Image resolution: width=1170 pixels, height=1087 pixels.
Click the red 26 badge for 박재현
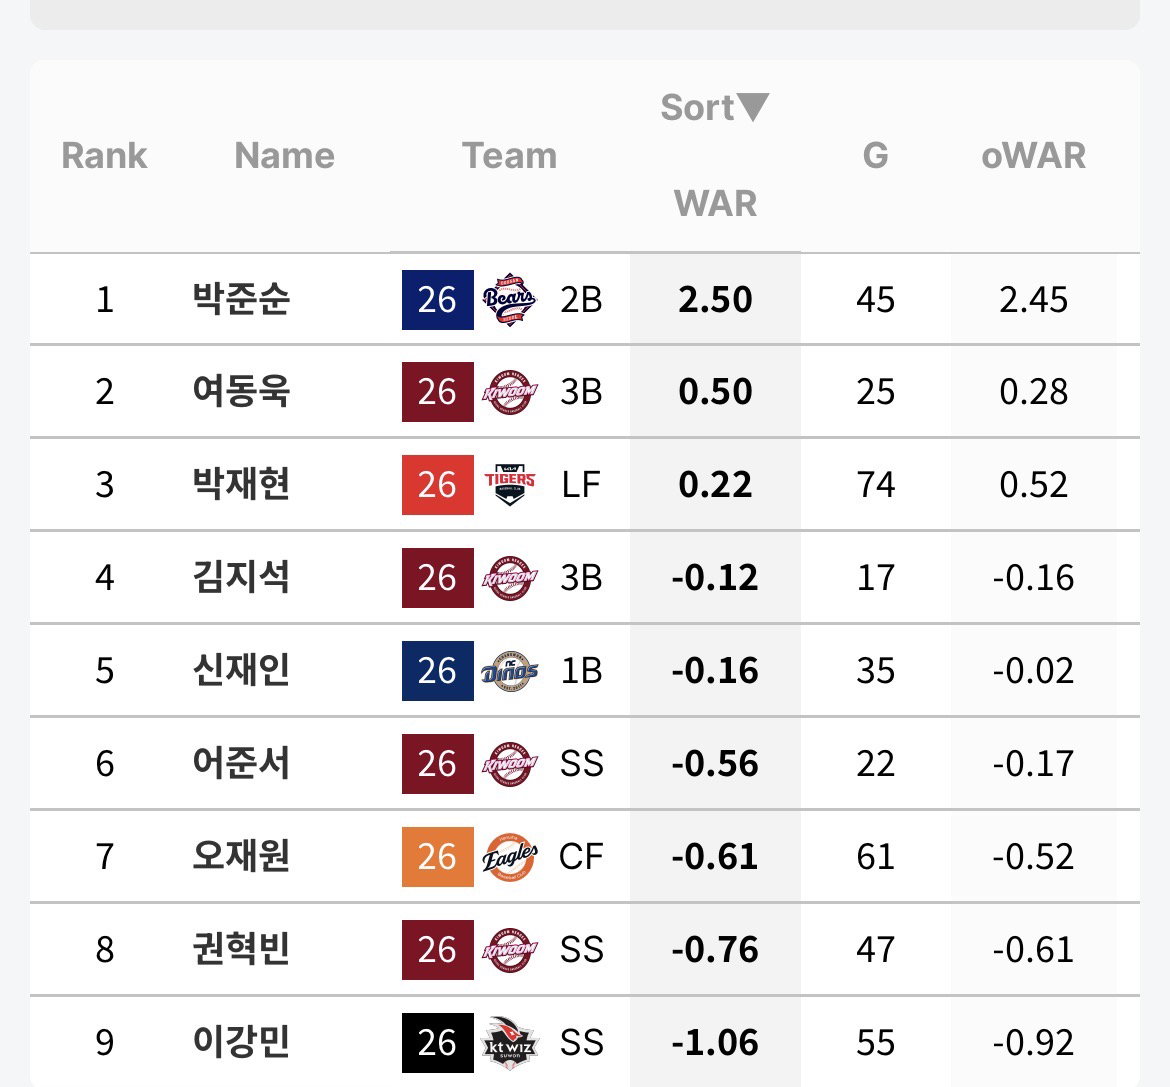(x=437, y=485)
